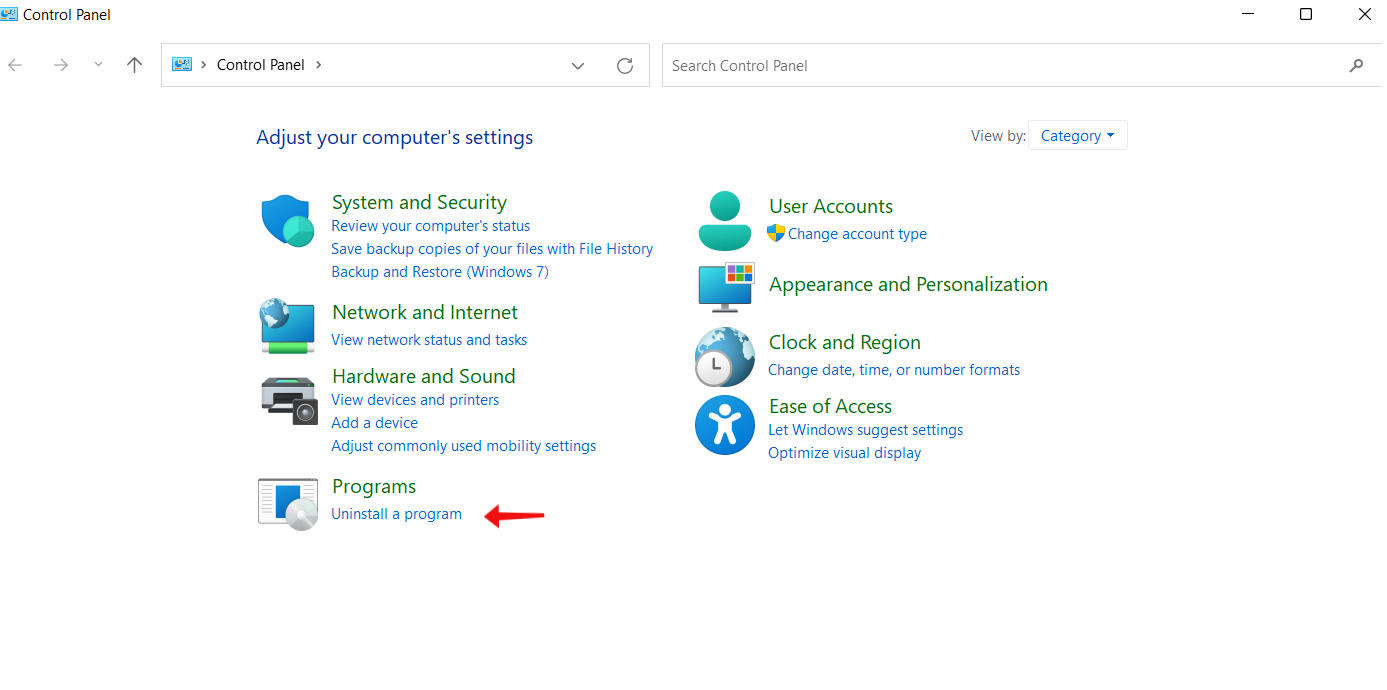Open the Ease of Access icon
This screenshot has height=690, width=1387.
point(724,425)
